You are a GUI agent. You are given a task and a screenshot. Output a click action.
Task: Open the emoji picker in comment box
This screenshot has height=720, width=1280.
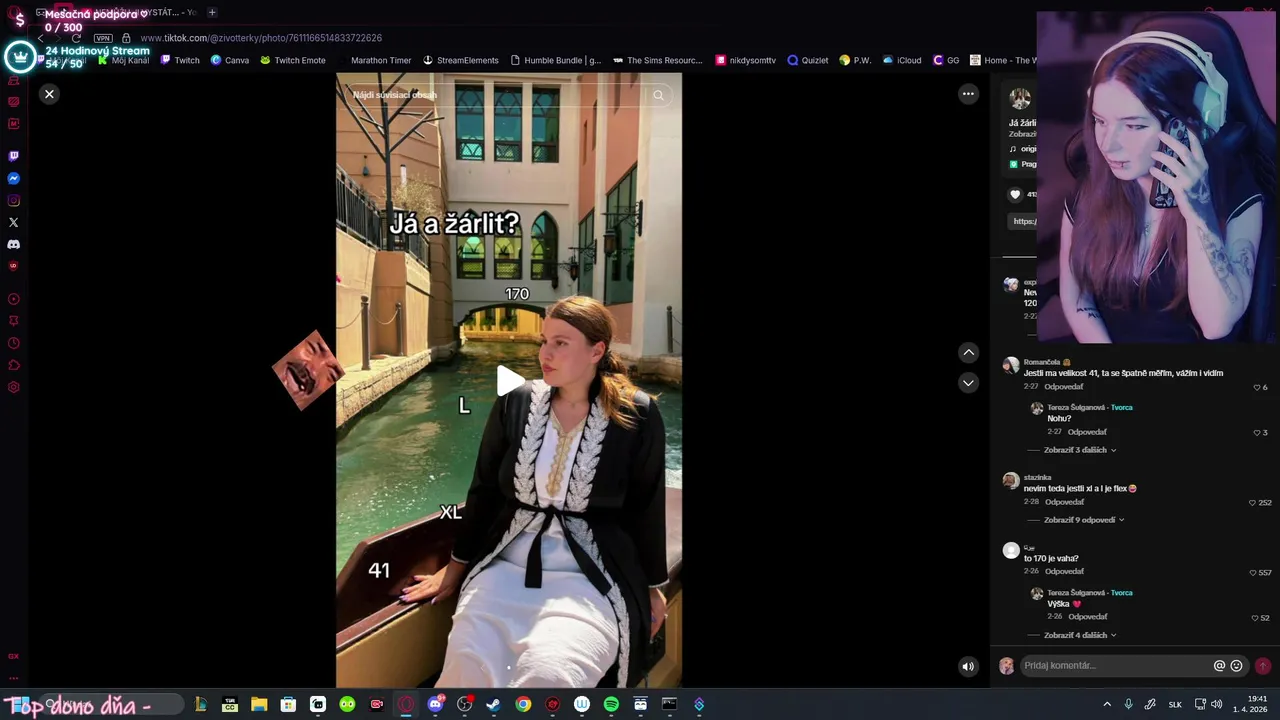[1237, 665]
